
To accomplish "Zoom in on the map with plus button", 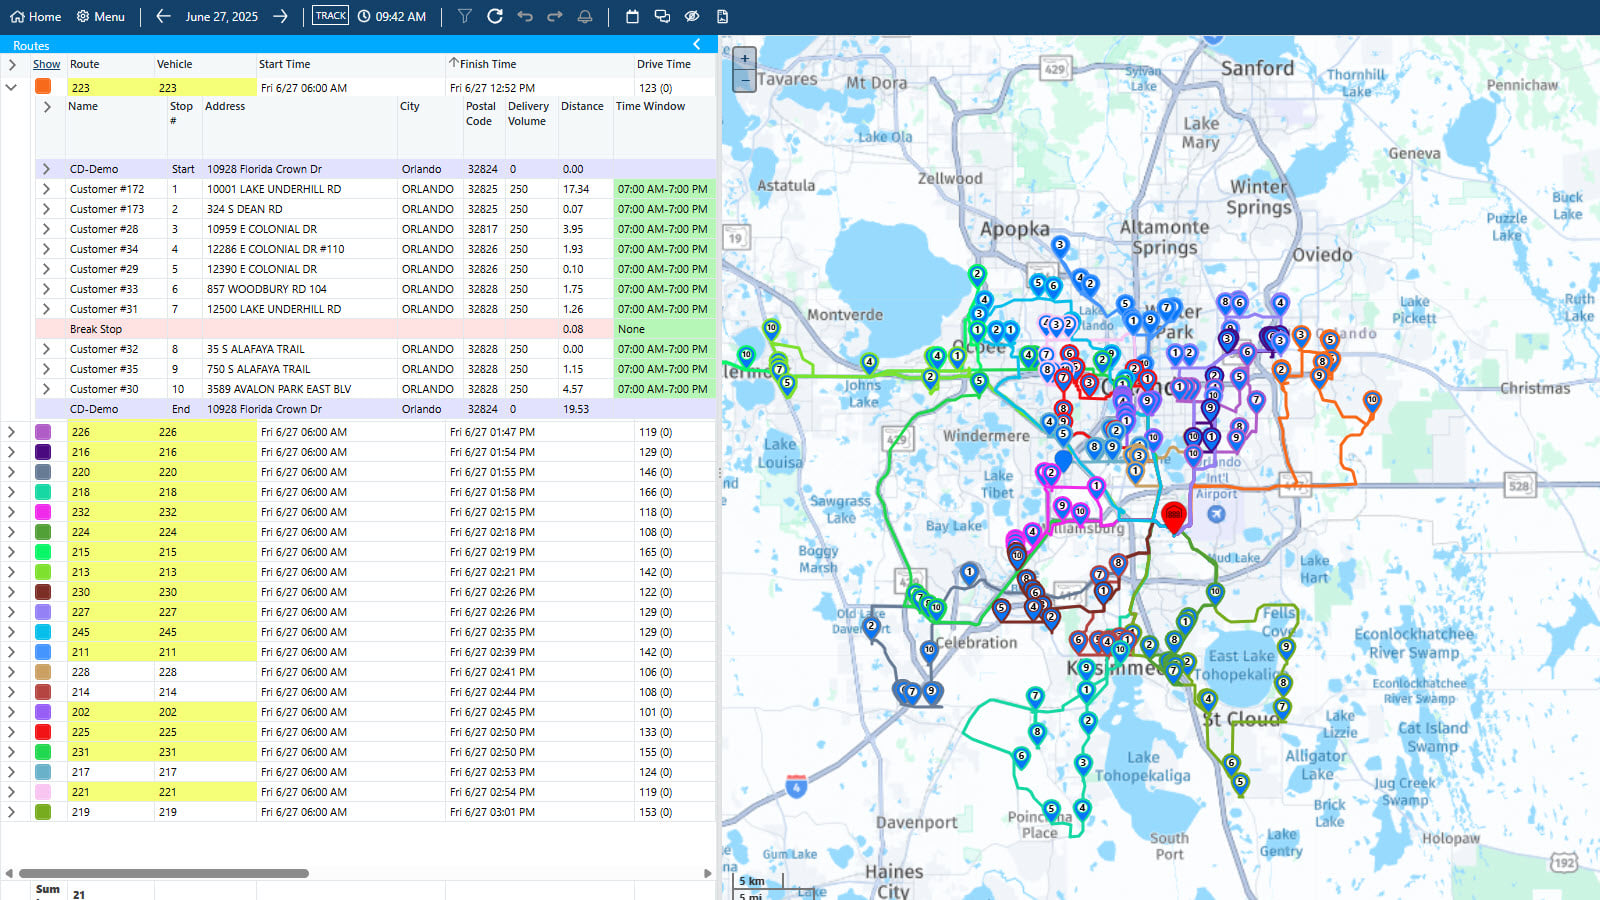I will tap(744, 59).
